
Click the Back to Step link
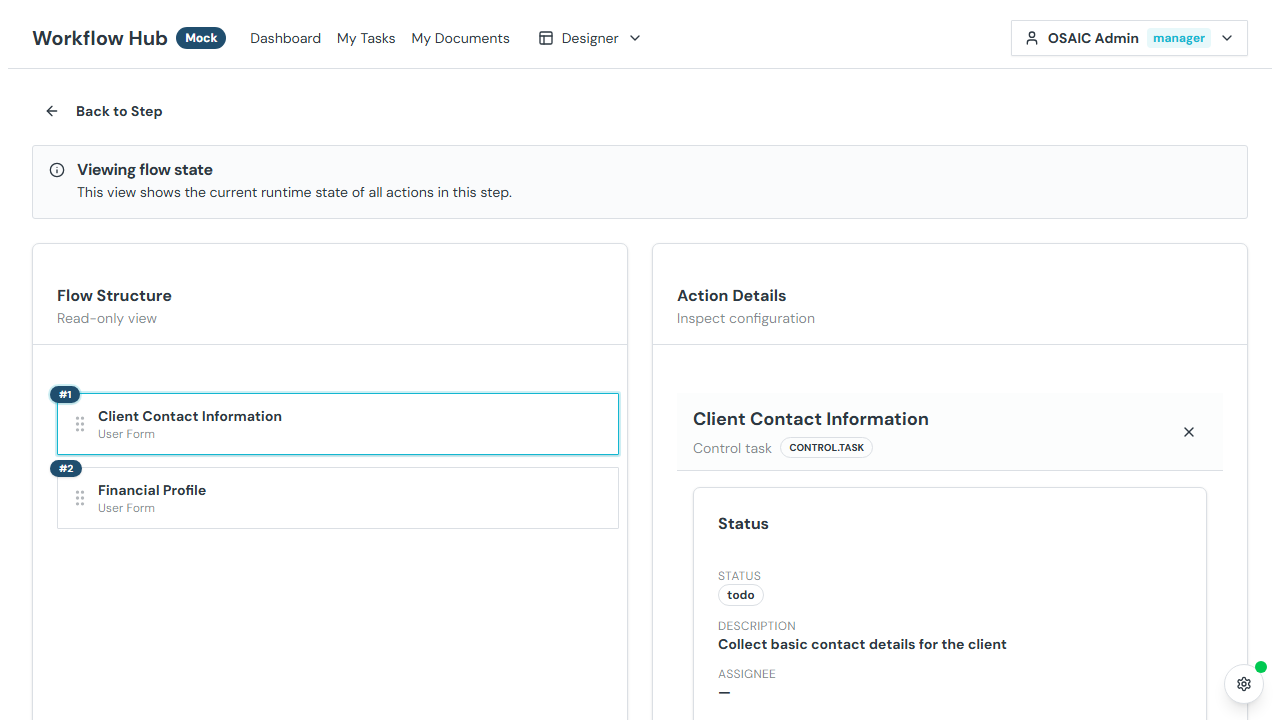tap(119, 111)
